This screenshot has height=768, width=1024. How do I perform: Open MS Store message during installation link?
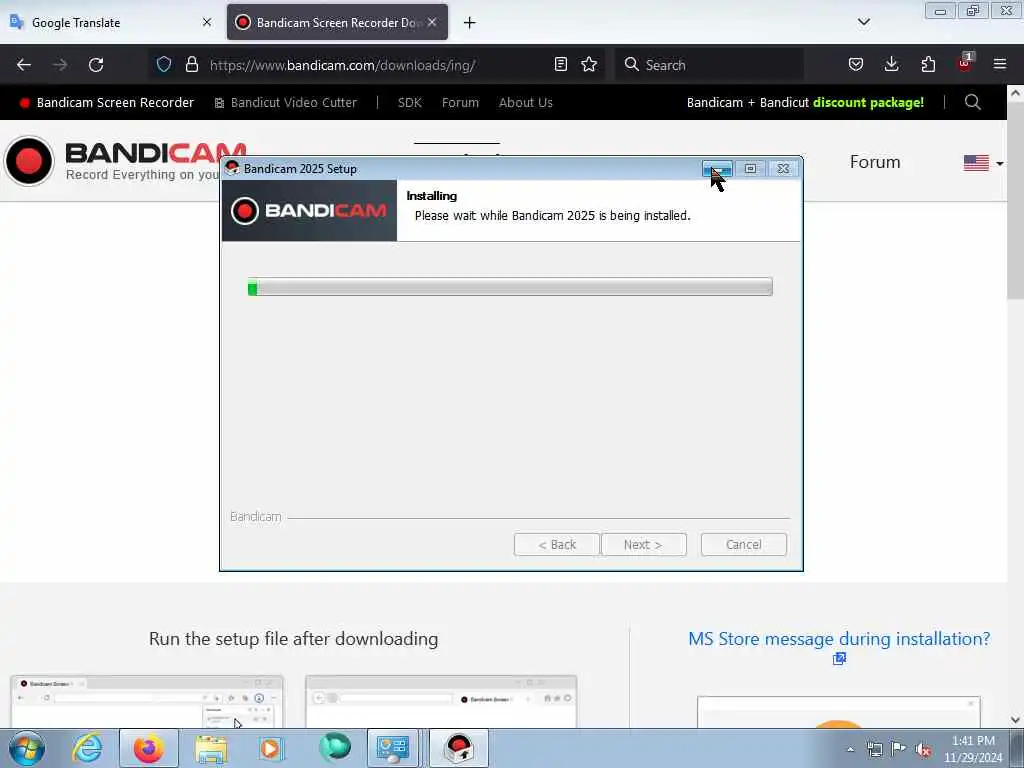(x=839, y=639)
